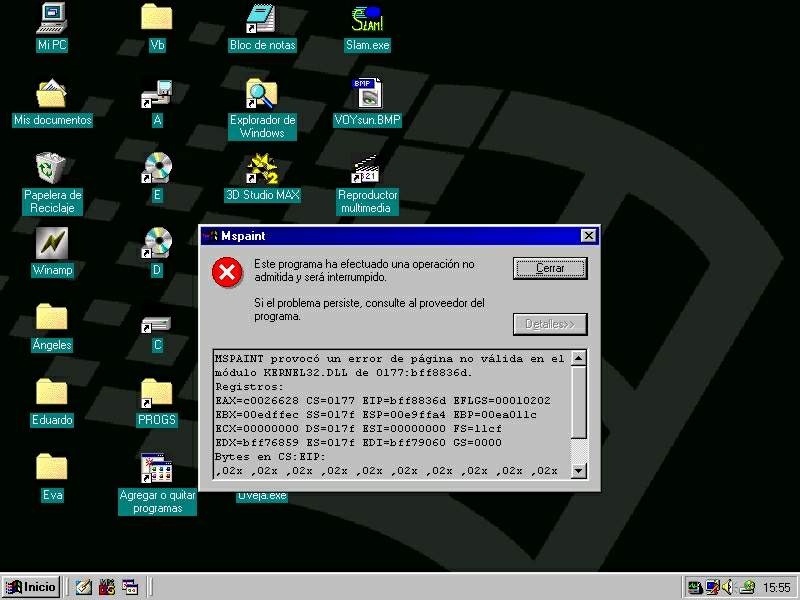Click the PROGS folder icon
The height and width of the screenshot is (600, 800).
click(x=157, y=393)
